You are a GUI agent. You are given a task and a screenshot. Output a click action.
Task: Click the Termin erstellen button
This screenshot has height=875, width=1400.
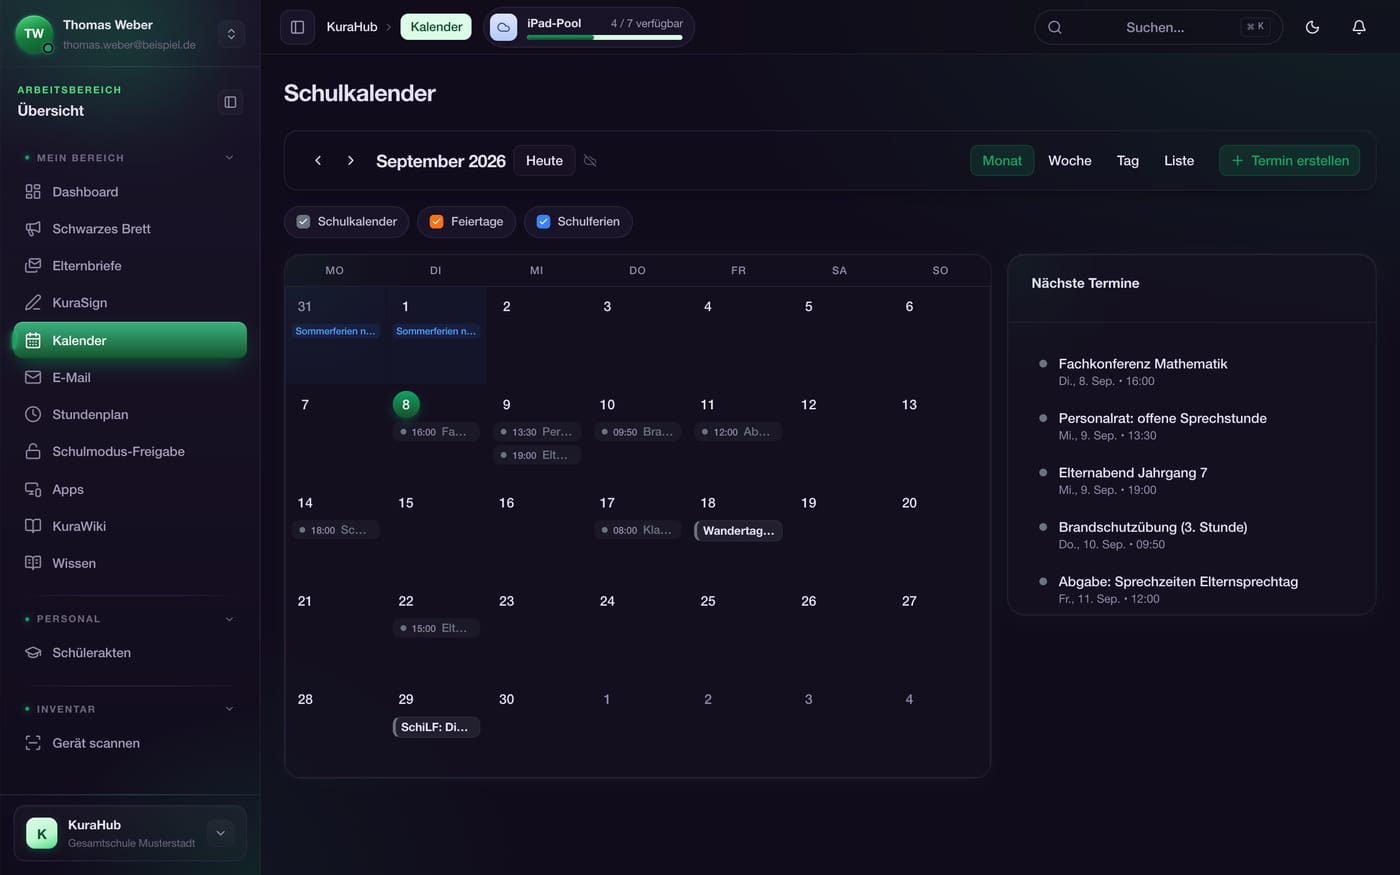click(1289, 161)
